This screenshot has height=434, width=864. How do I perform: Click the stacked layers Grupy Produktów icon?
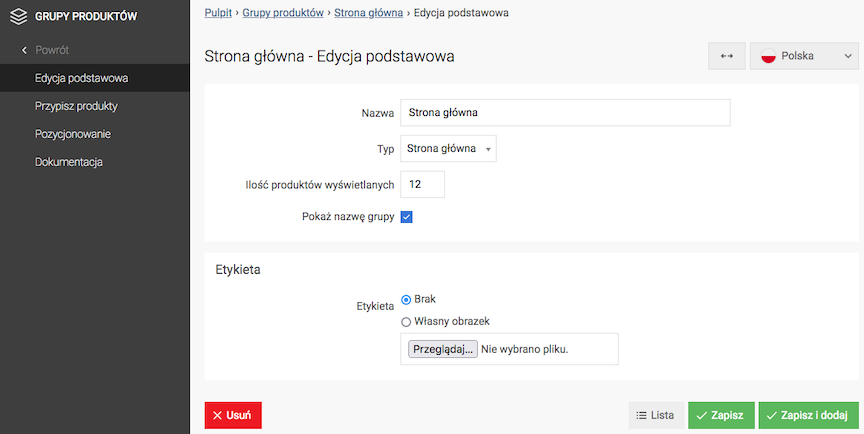tap(18, 17)
